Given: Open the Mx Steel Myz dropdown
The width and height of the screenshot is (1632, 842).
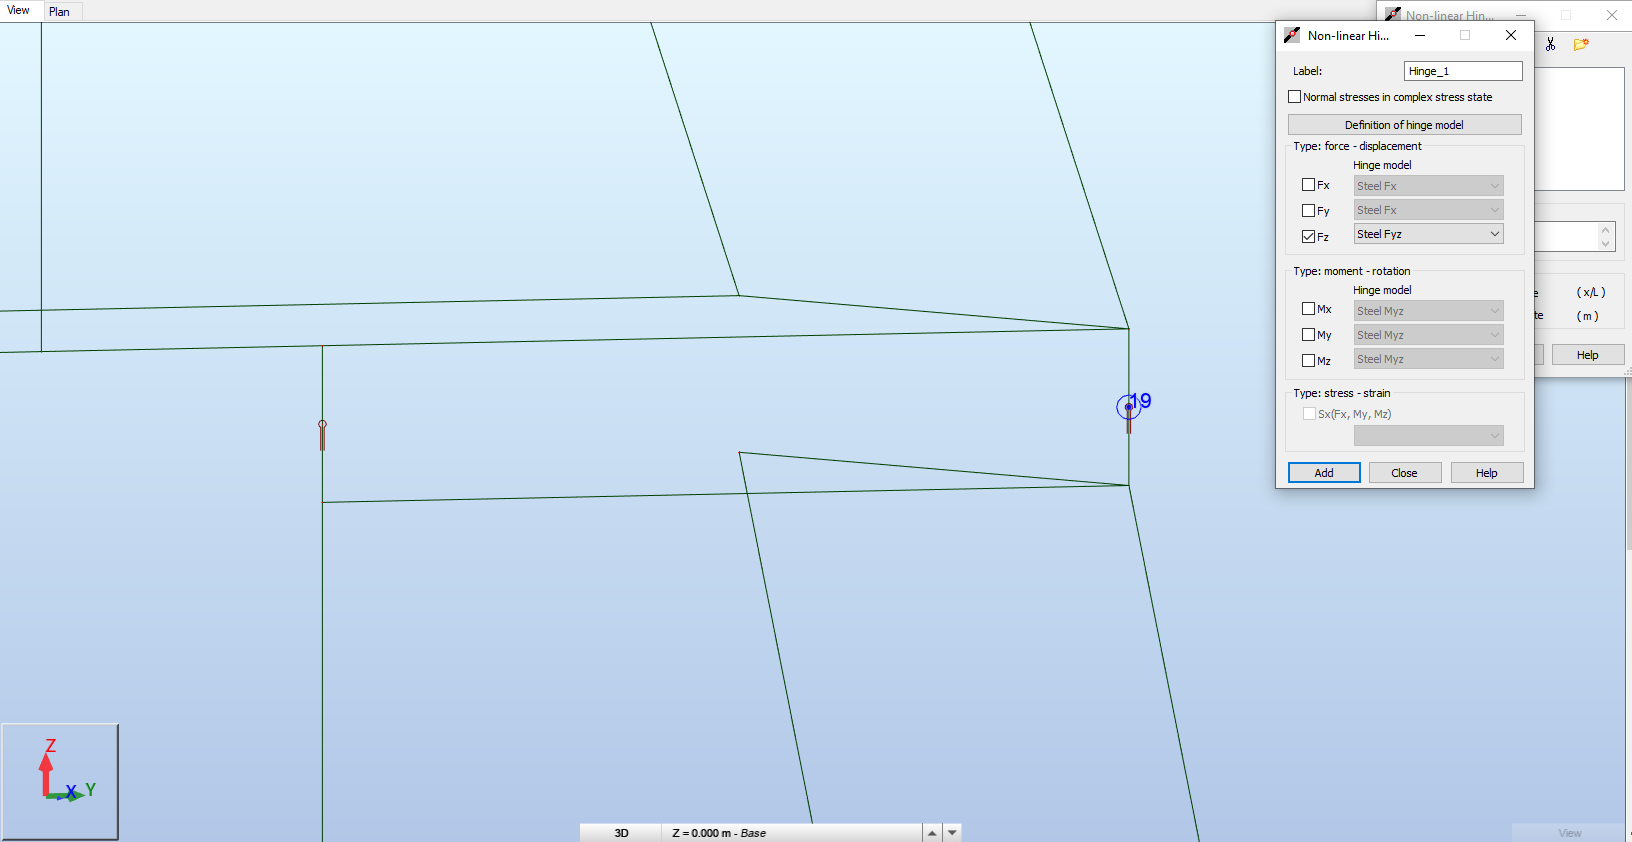Looking at the screenshot, I should point(1428,311).
